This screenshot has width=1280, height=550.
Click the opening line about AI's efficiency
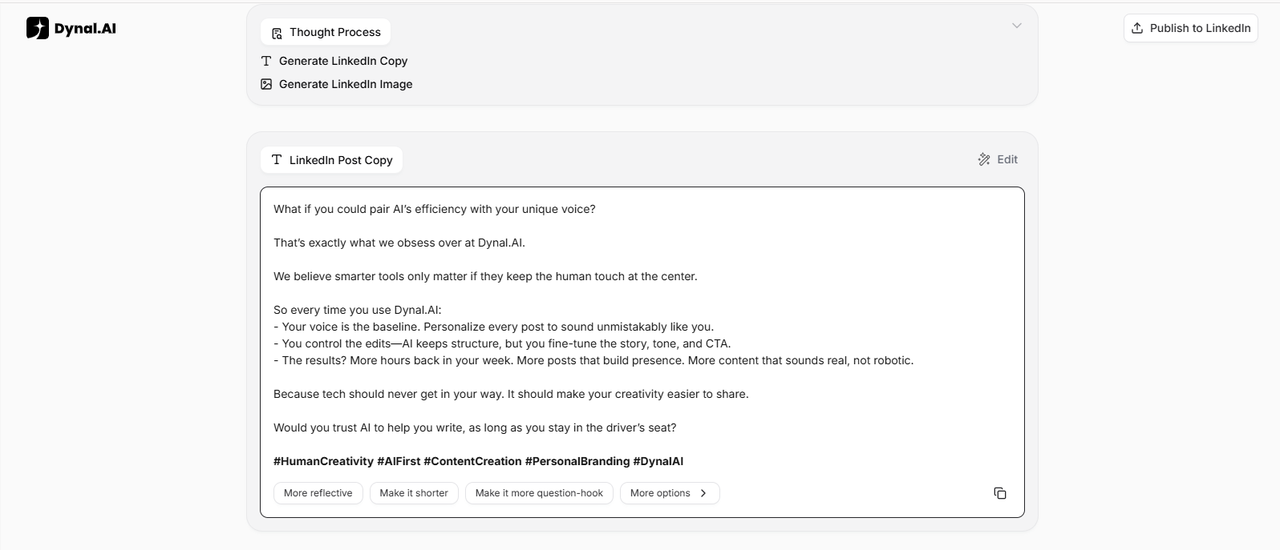click(435, 209)
